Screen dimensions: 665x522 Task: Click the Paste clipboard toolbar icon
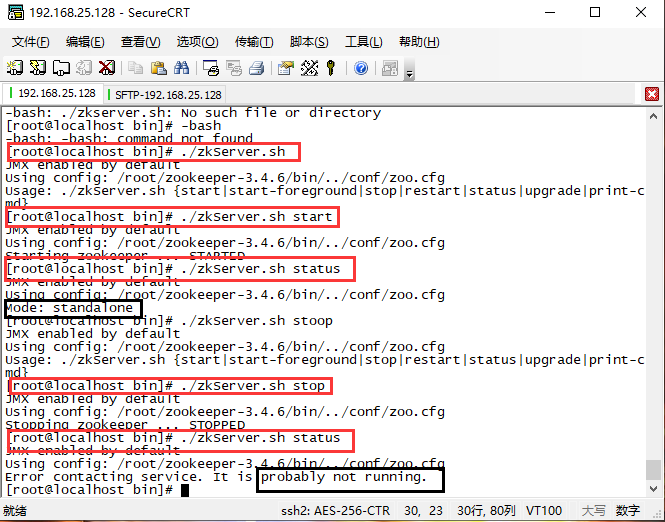(159, 68)
